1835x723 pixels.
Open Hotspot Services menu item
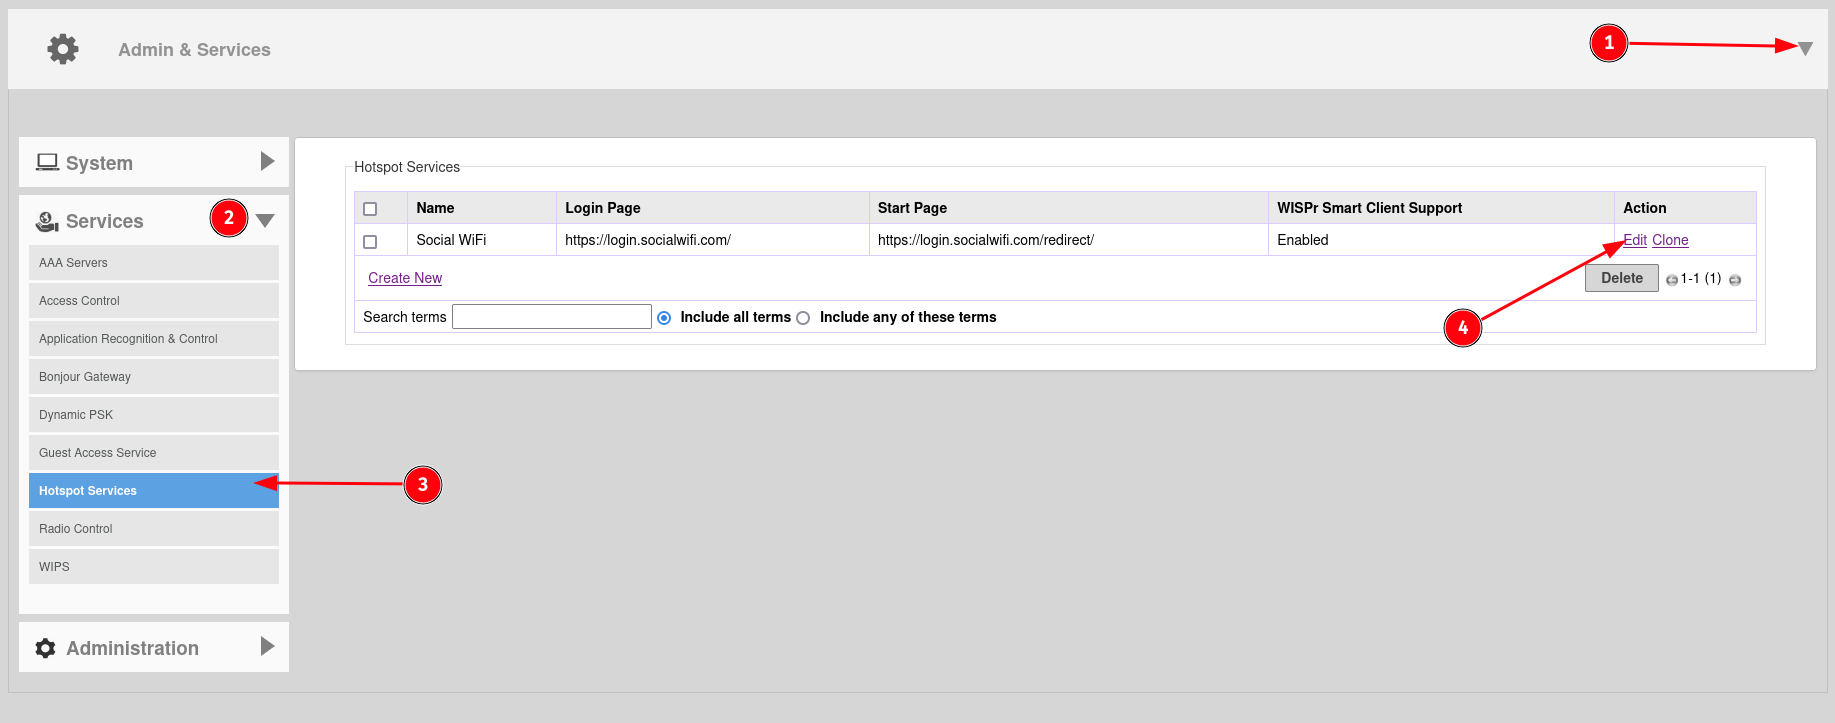click(153, 491)
